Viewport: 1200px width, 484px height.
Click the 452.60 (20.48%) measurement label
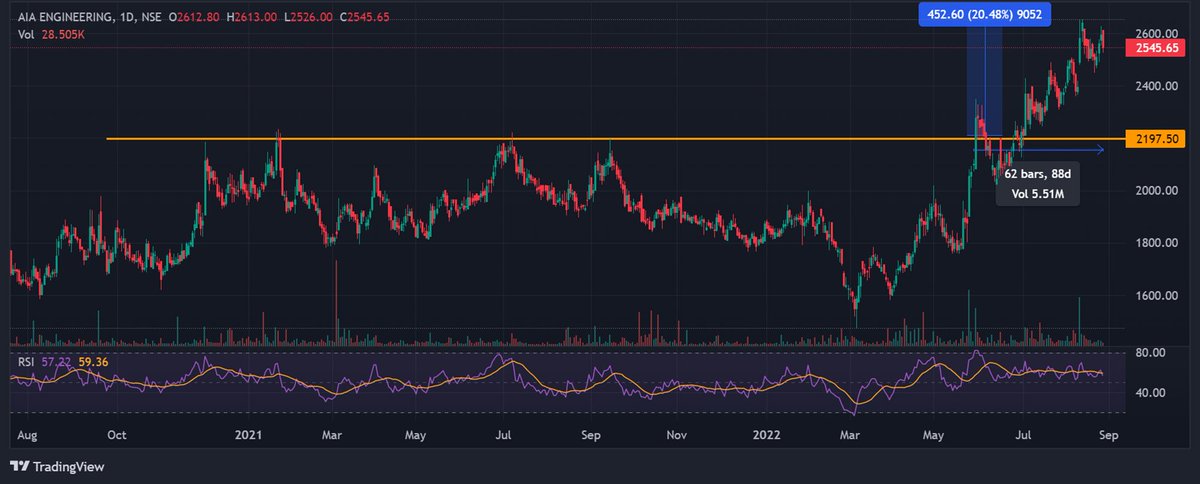click(x=985, y=13)
